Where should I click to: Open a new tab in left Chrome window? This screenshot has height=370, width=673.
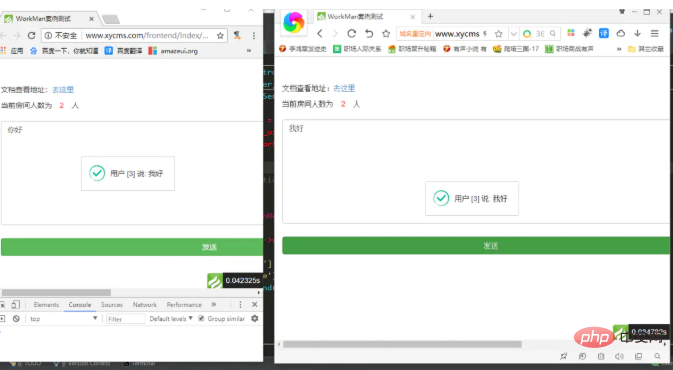pos(111,19)
